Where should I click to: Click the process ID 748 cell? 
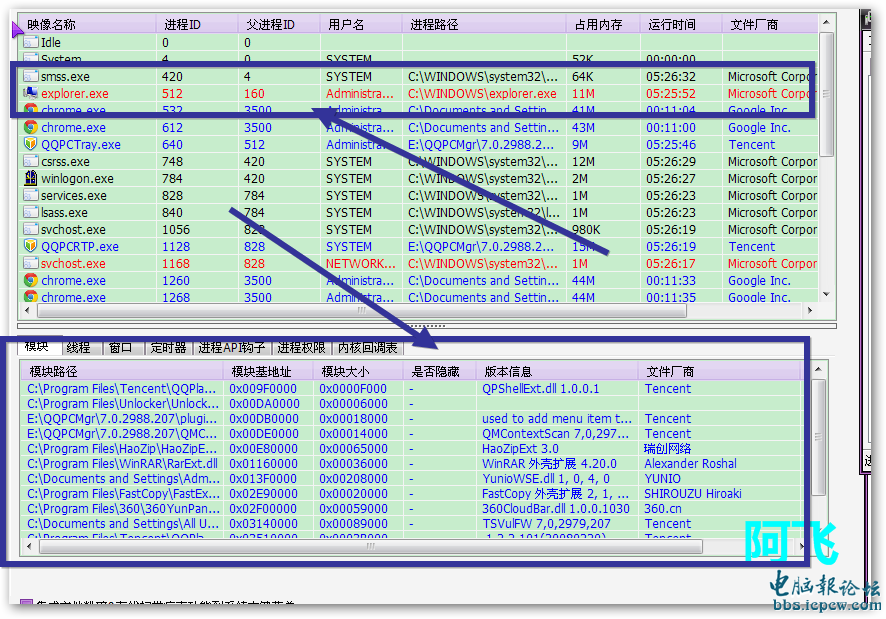click(x=172, y=162)
